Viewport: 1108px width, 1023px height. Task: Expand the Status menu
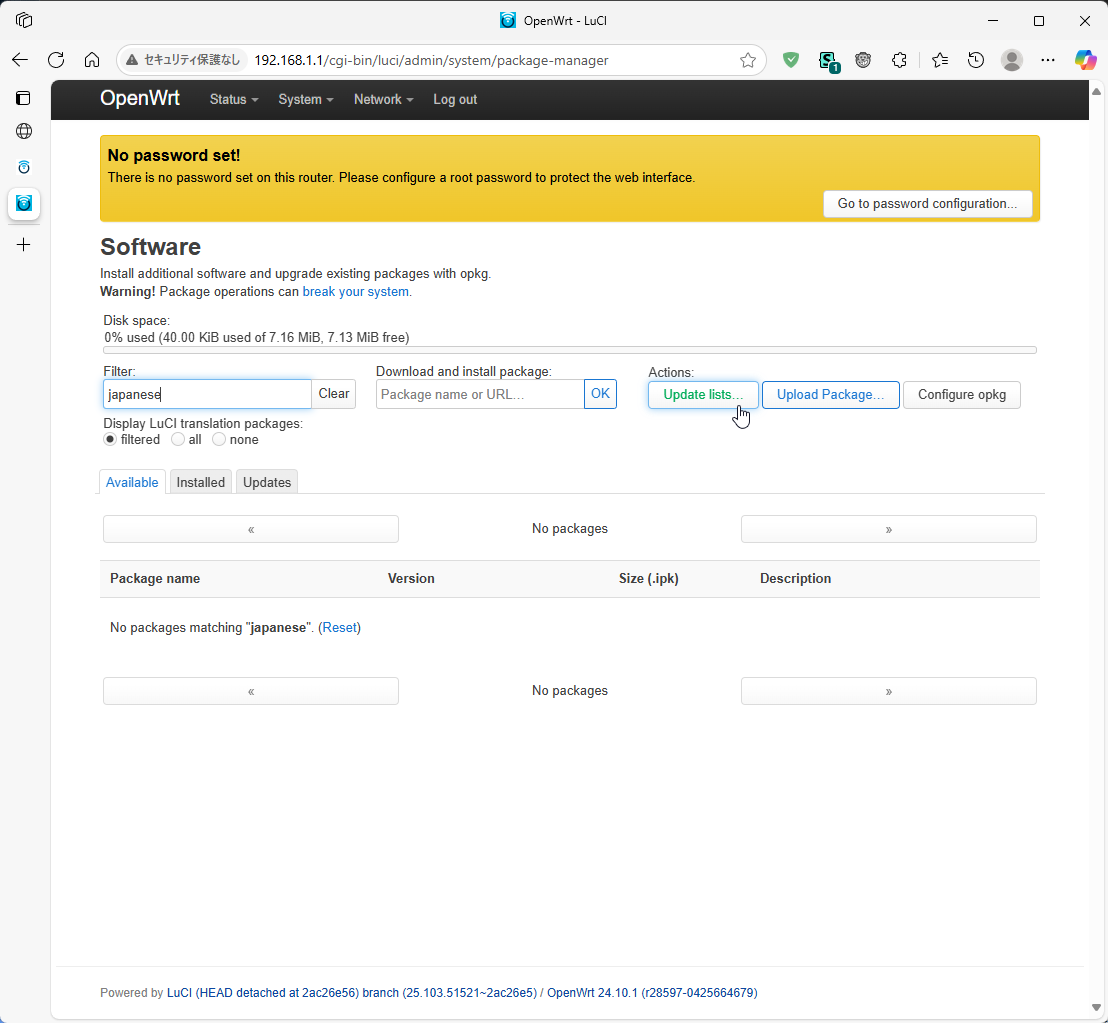coord(234,100)
